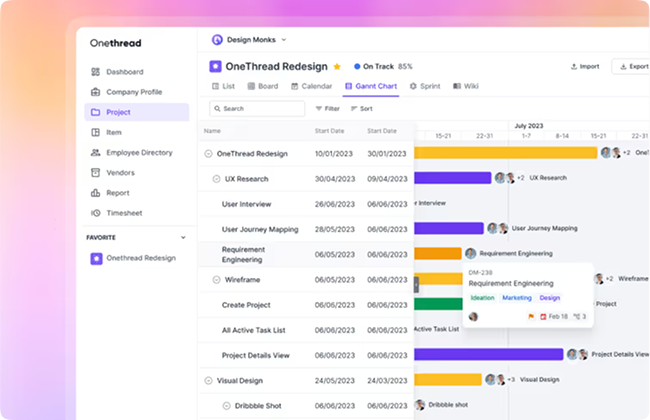Collapse the Favorite section chevron

[x=183, y=238]
